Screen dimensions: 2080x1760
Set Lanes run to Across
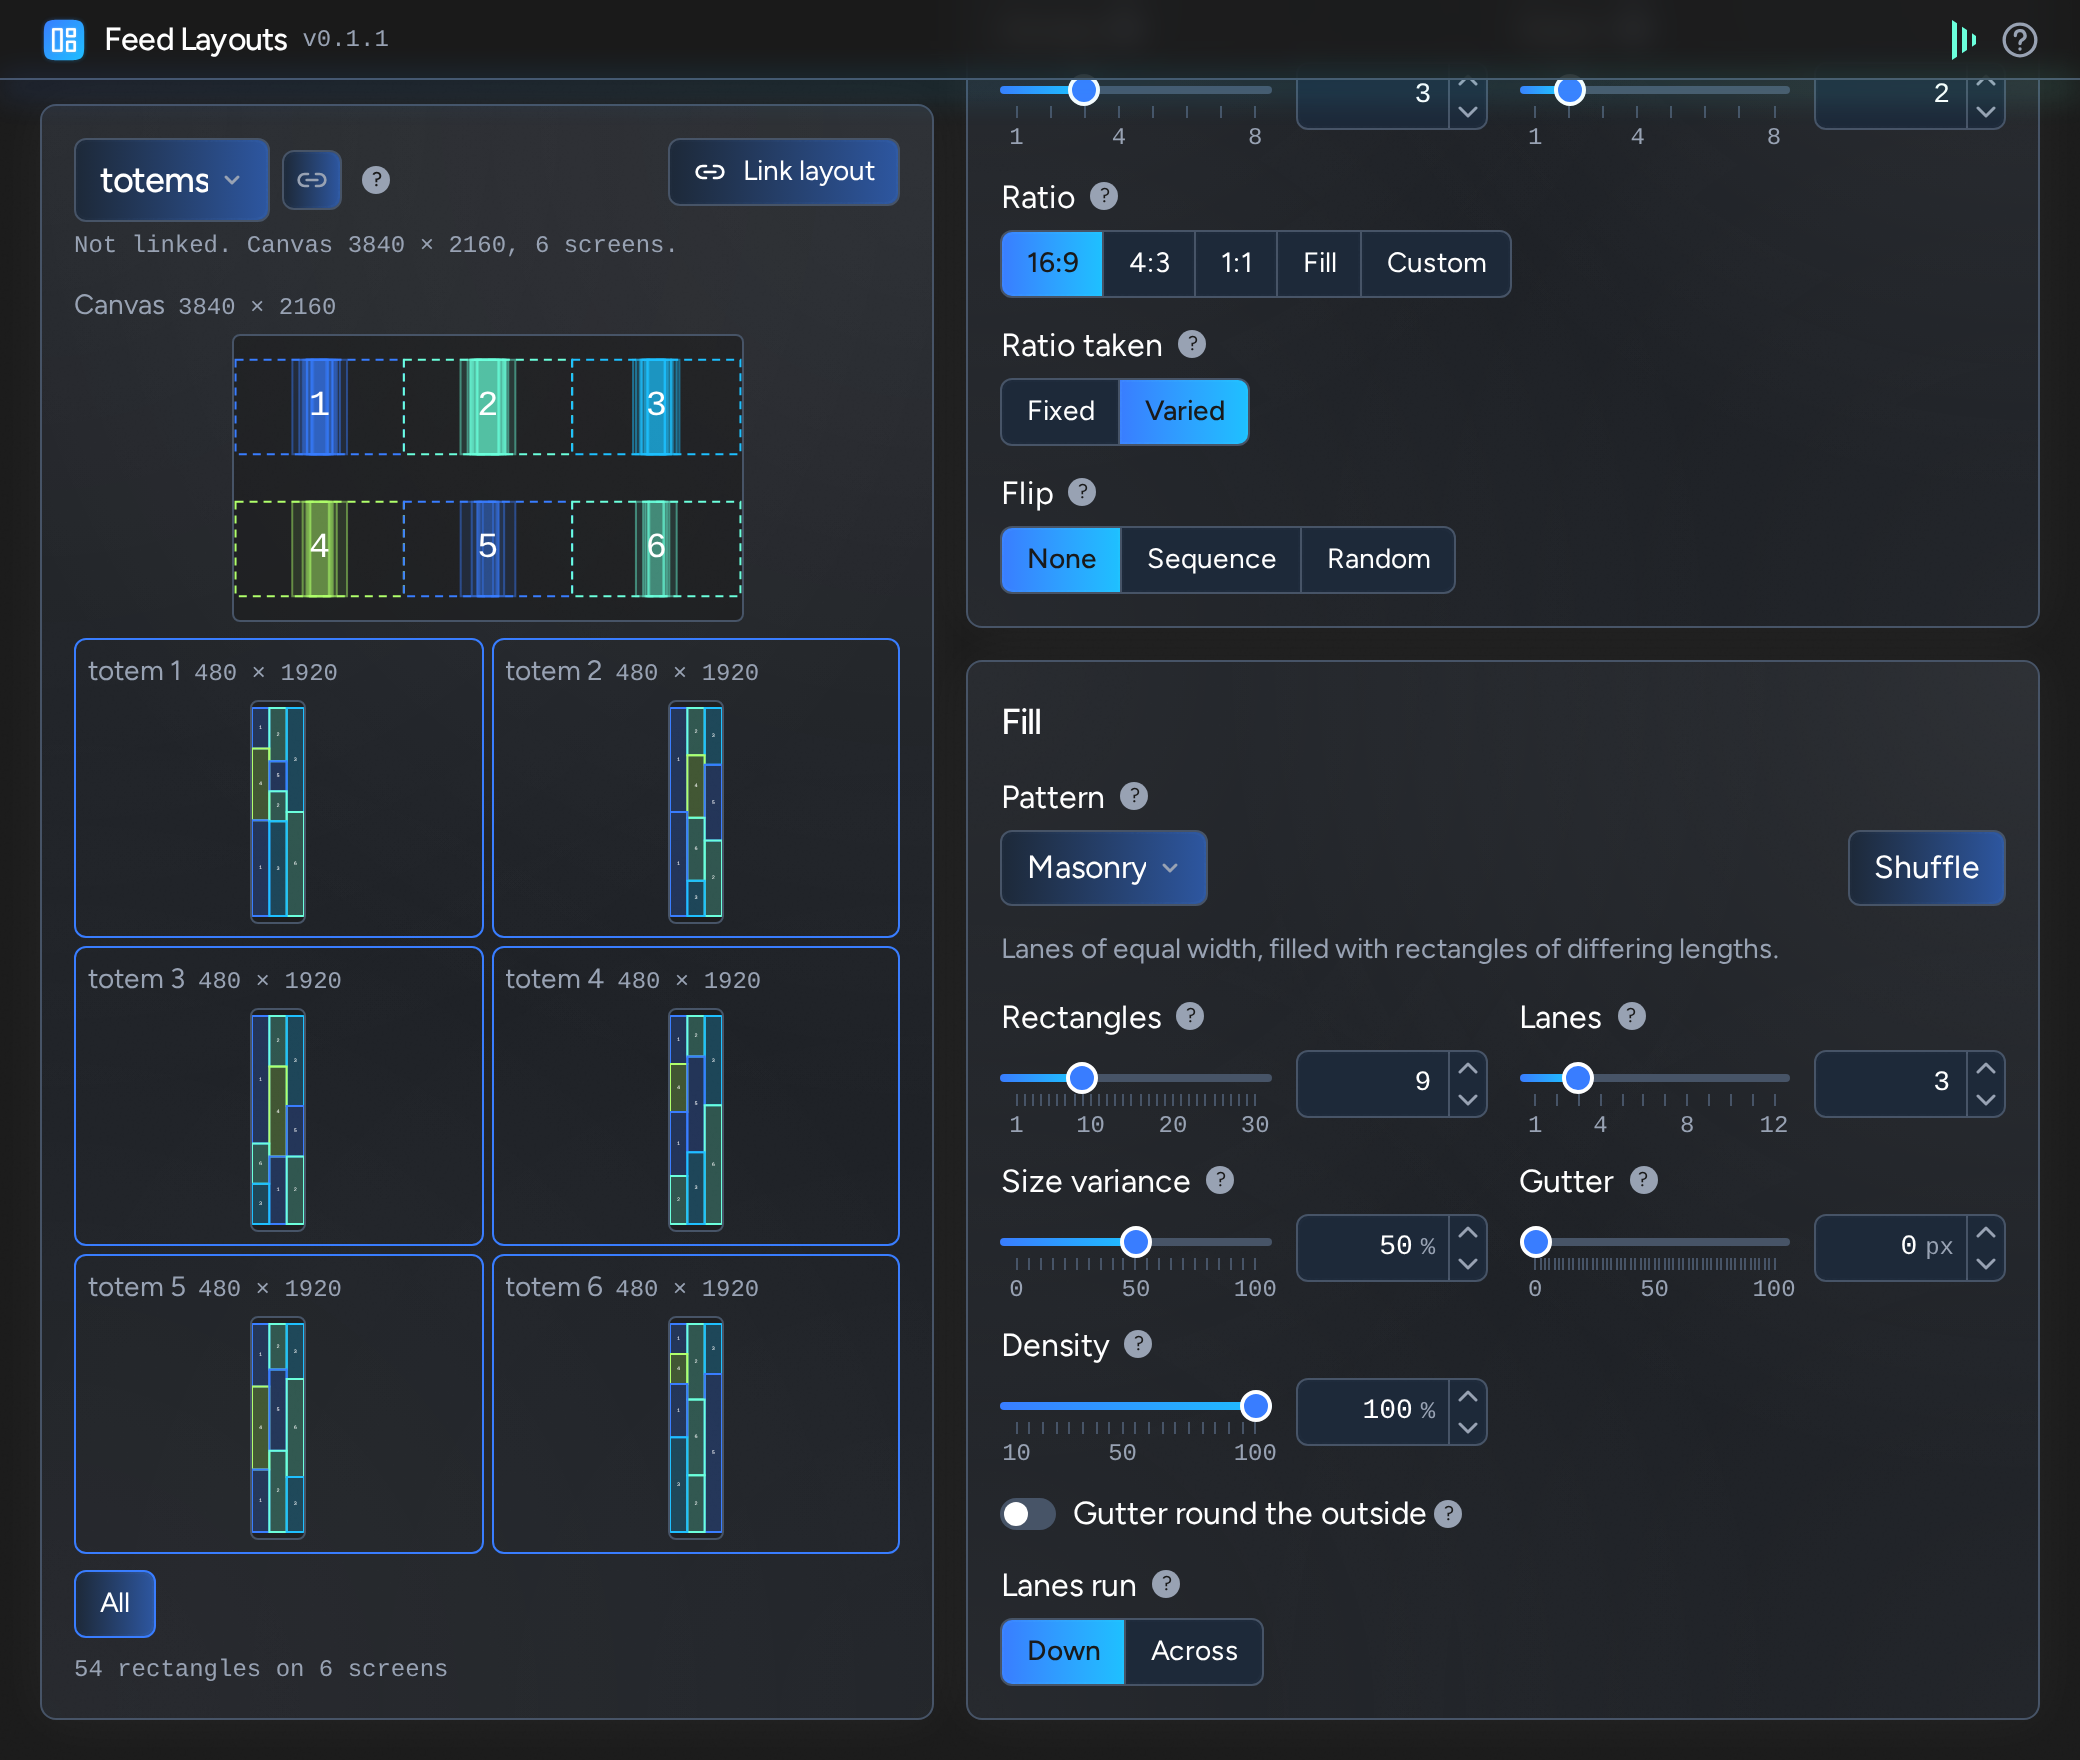click(1194, 1652)
